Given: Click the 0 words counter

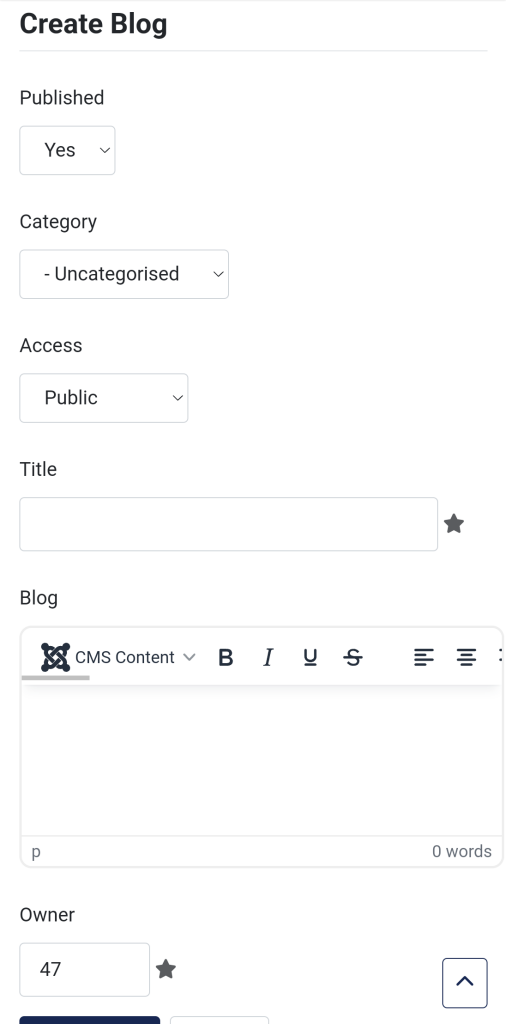Looking at the screenshot, I should tap(462, 852).
